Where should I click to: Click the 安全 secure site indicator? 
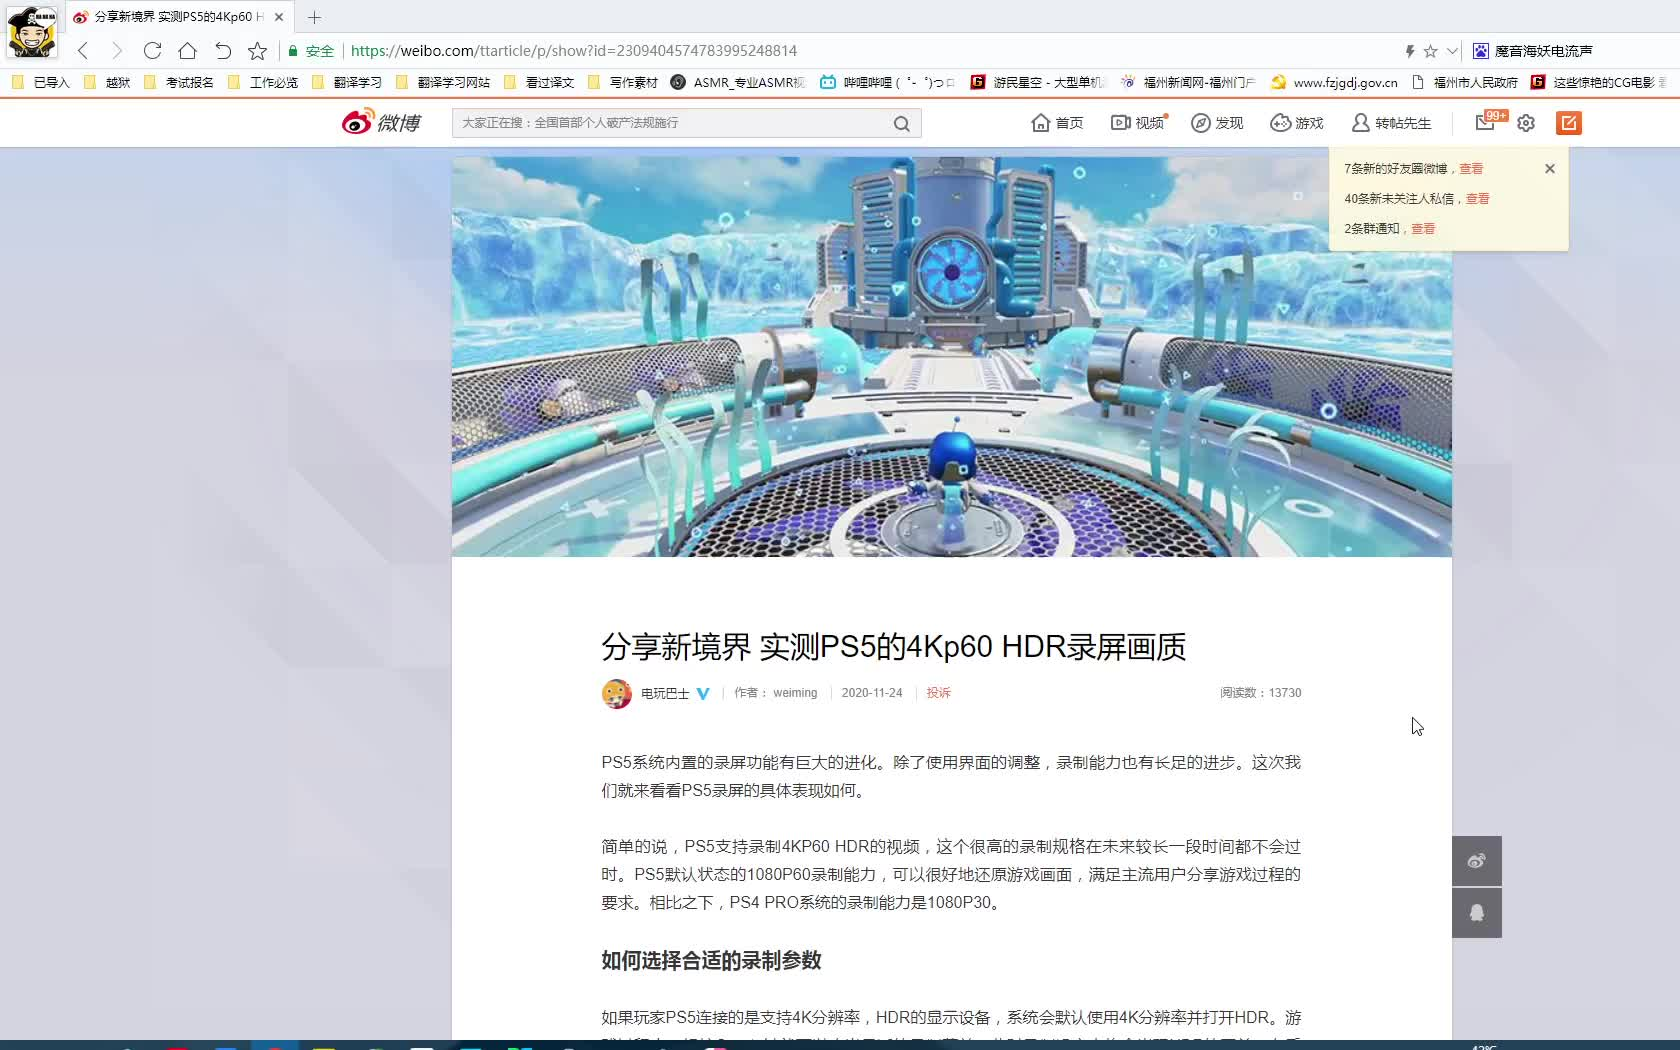pos(311,51)
